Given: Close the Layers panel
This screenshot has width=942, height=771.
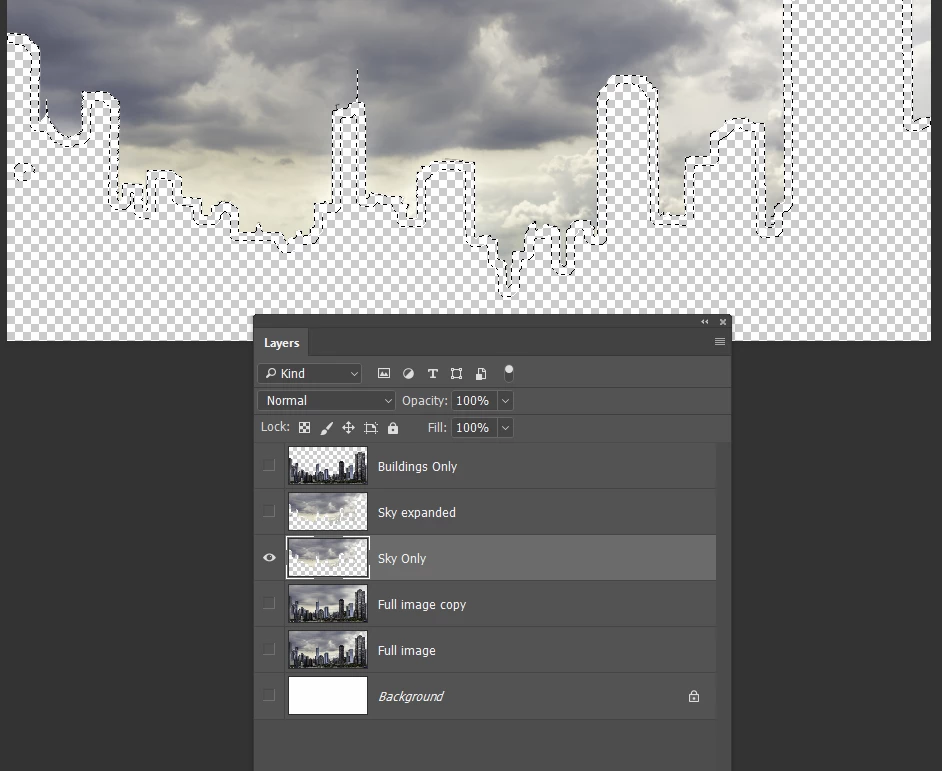Looking at the screenshot, I should (x=723, y=322).
